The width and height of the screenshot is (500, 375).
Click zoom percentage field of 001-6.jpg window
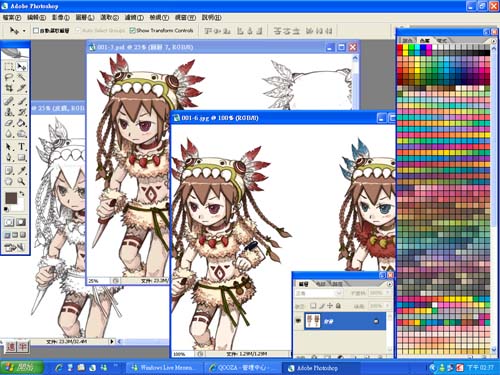[x=182, y=354]
